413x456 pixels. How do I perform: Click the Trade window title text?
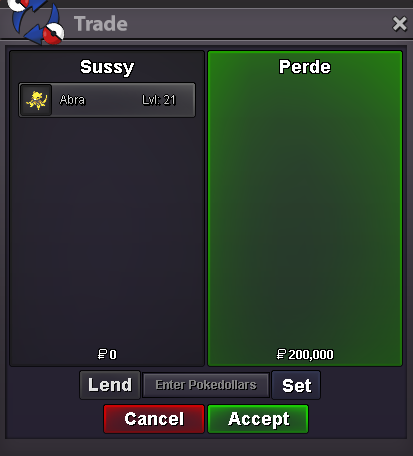point(101,24)
